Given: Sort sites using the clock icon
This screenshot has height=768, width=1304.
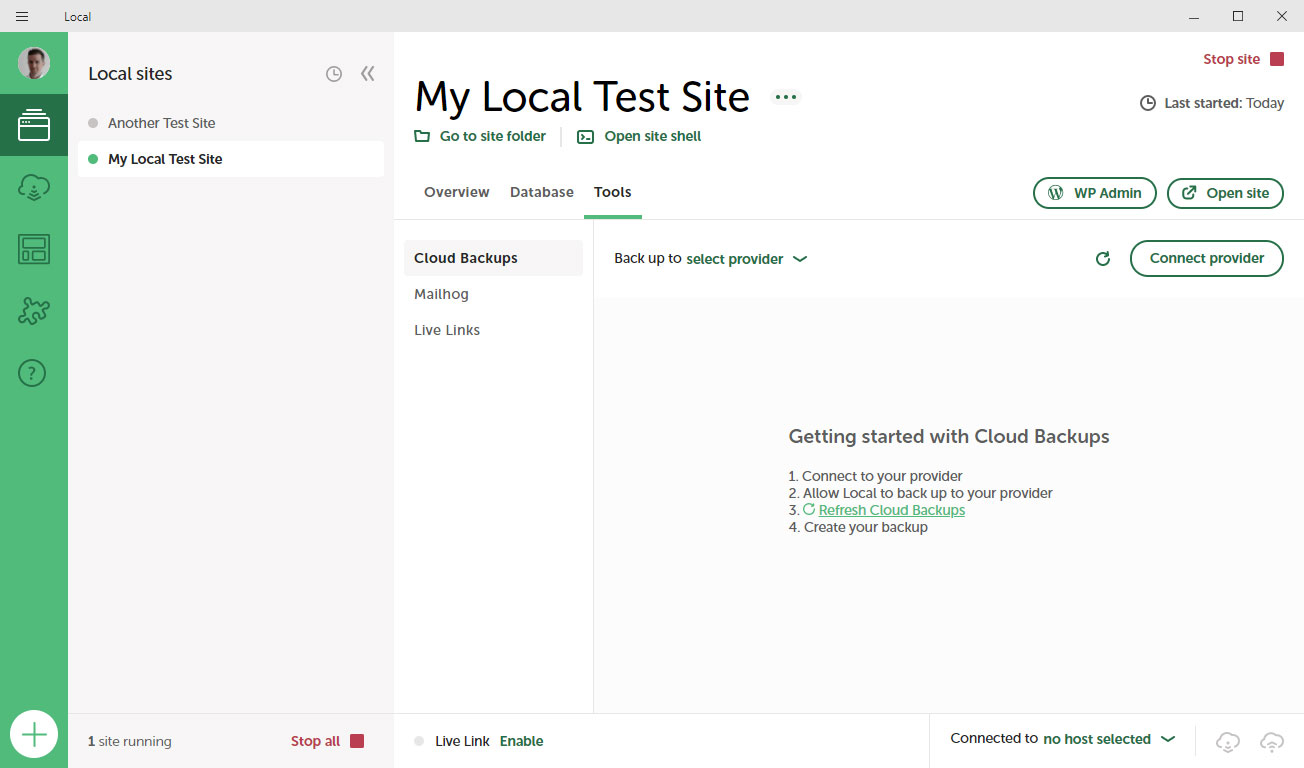Looking at the screenshot, I should [334, 74].
